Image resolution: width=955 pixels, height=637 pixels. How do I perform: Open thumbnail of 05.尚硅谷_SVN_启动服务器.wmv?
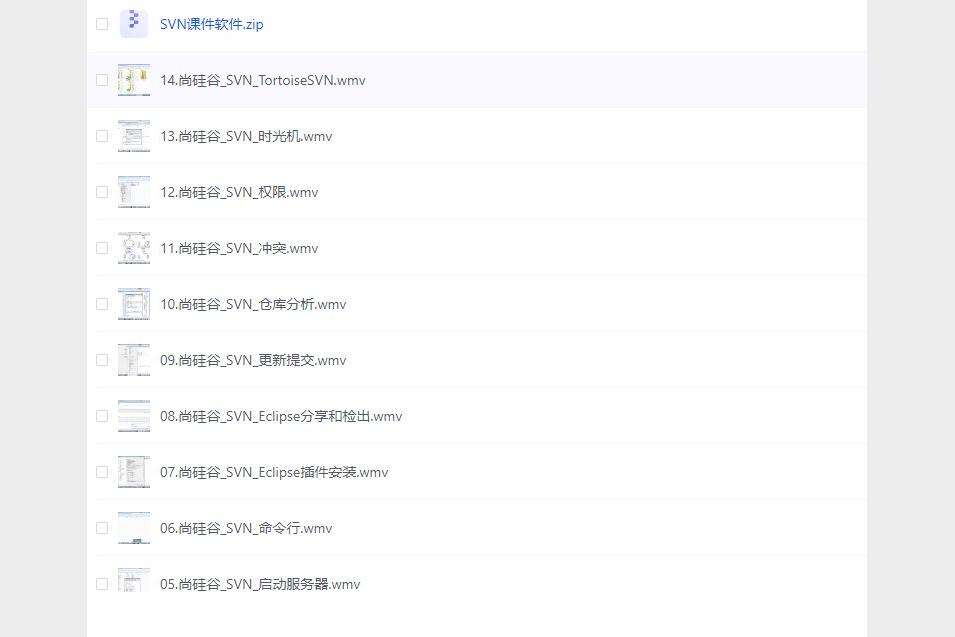click(133, 580)
